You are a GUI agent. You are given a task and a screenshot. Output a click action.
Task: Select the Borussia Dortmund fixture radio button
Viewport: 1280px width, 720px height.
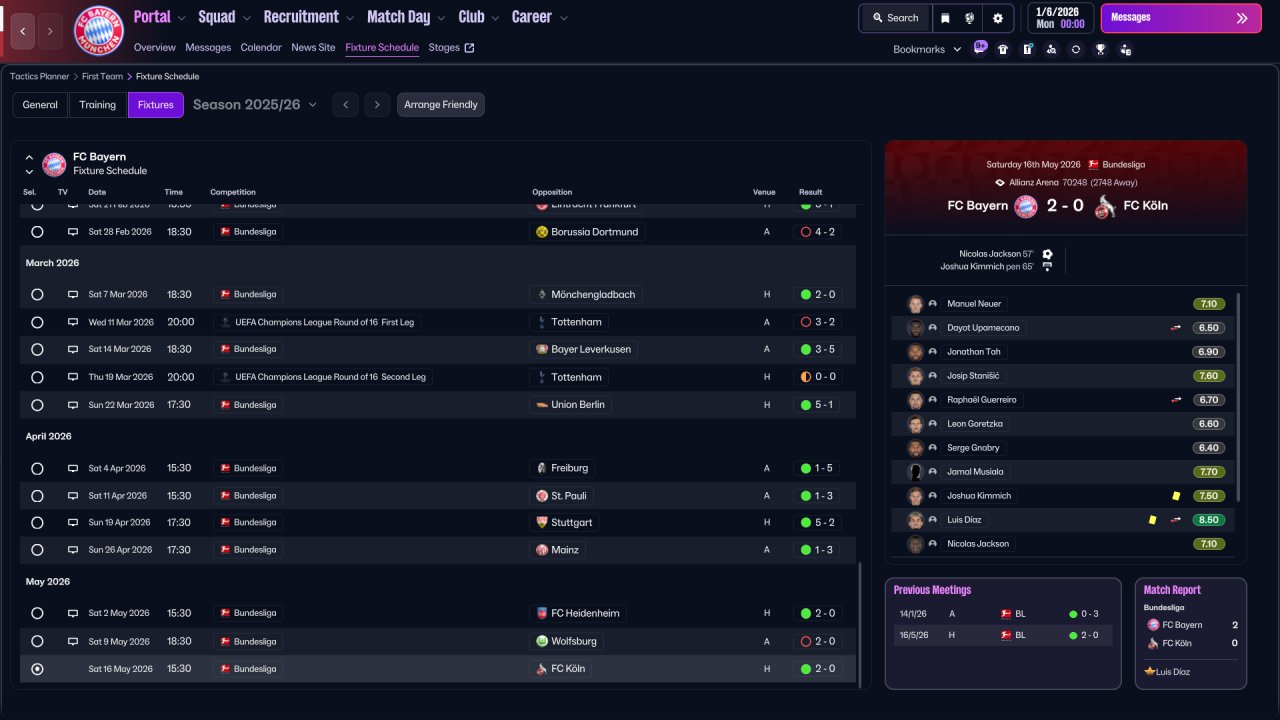click(37, 232)
